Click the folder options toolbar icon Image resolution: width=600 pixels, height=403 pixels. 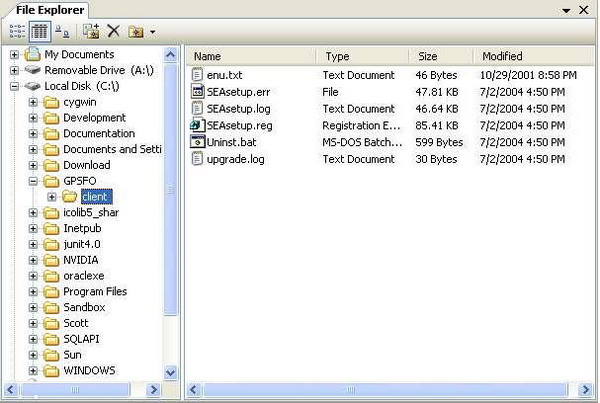point(136,32)
